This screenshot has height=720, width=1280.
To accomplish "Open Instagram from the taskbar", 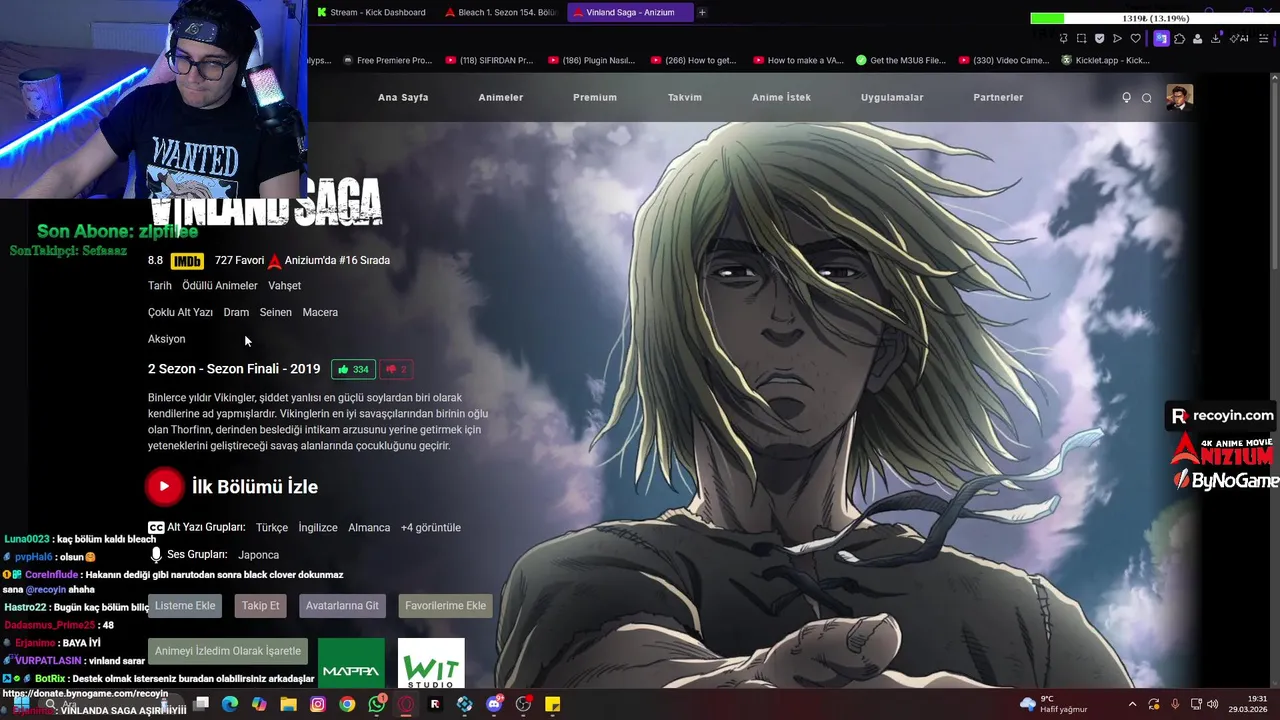I will click(318, 704).
